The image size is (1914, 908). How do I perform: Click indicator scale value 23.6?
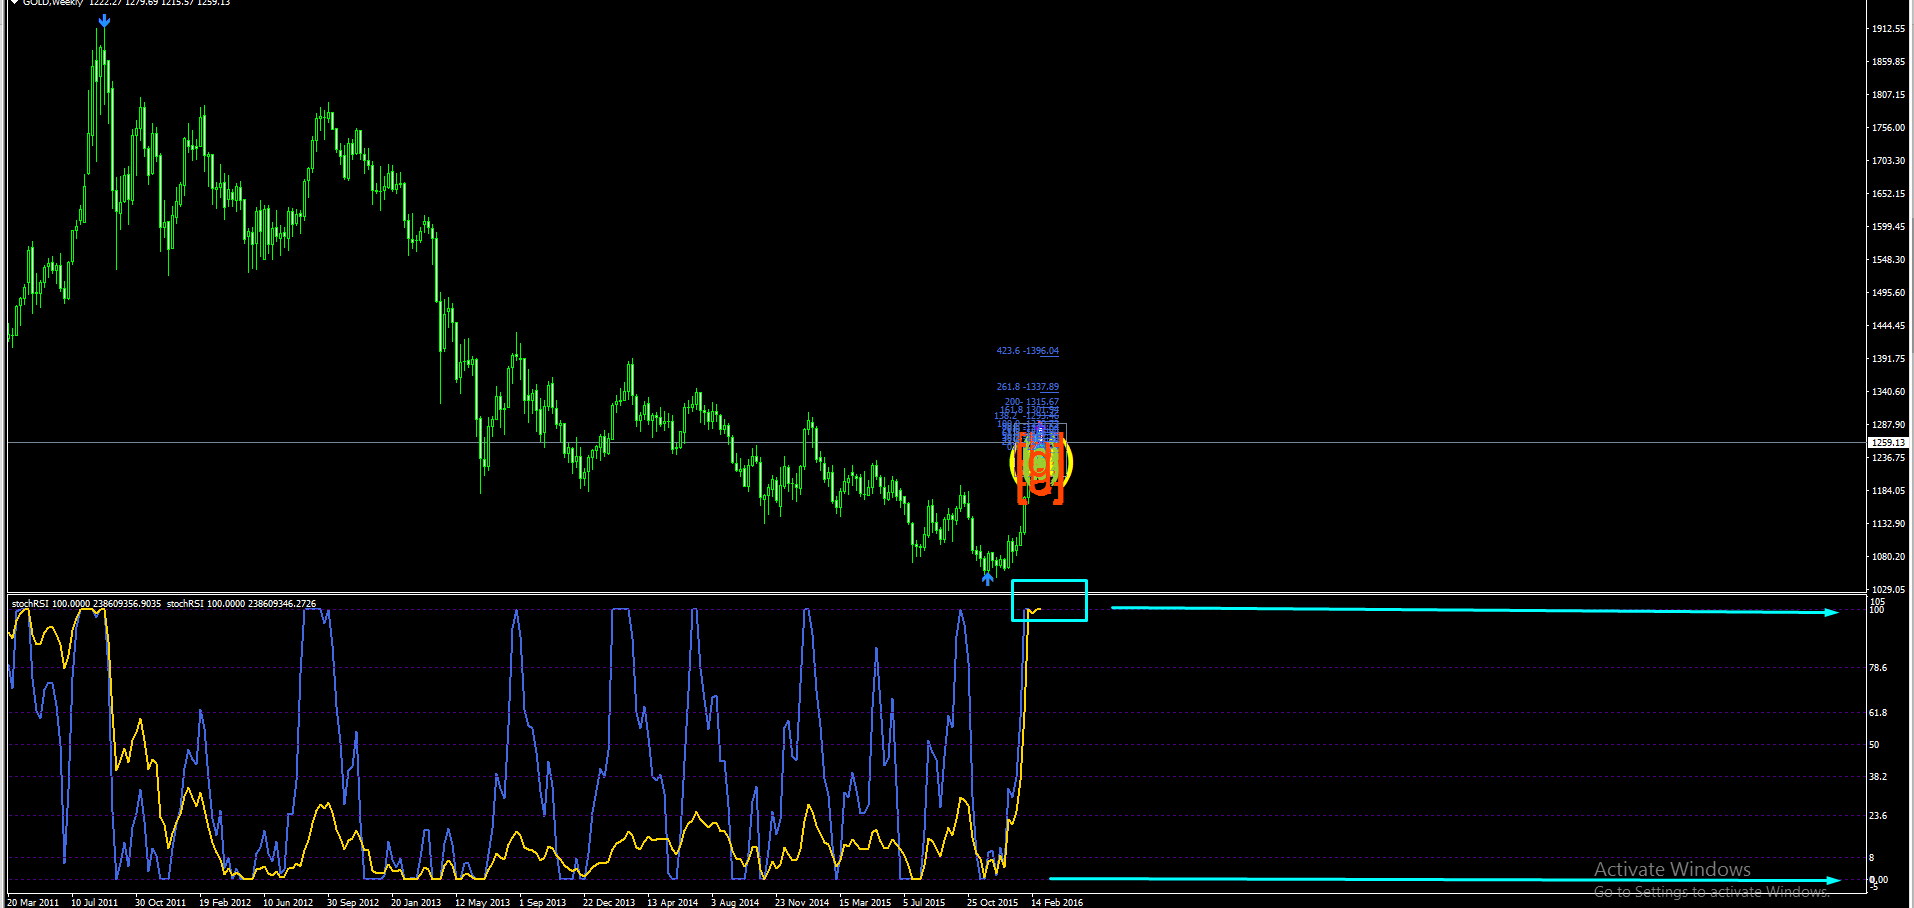click(x=1878, y=816)
